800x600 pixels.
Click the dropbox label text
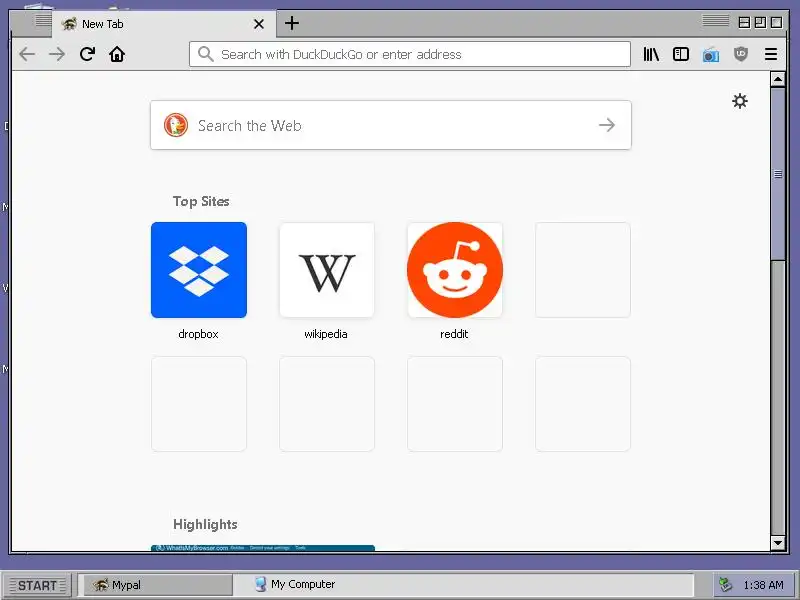[198, 334]
